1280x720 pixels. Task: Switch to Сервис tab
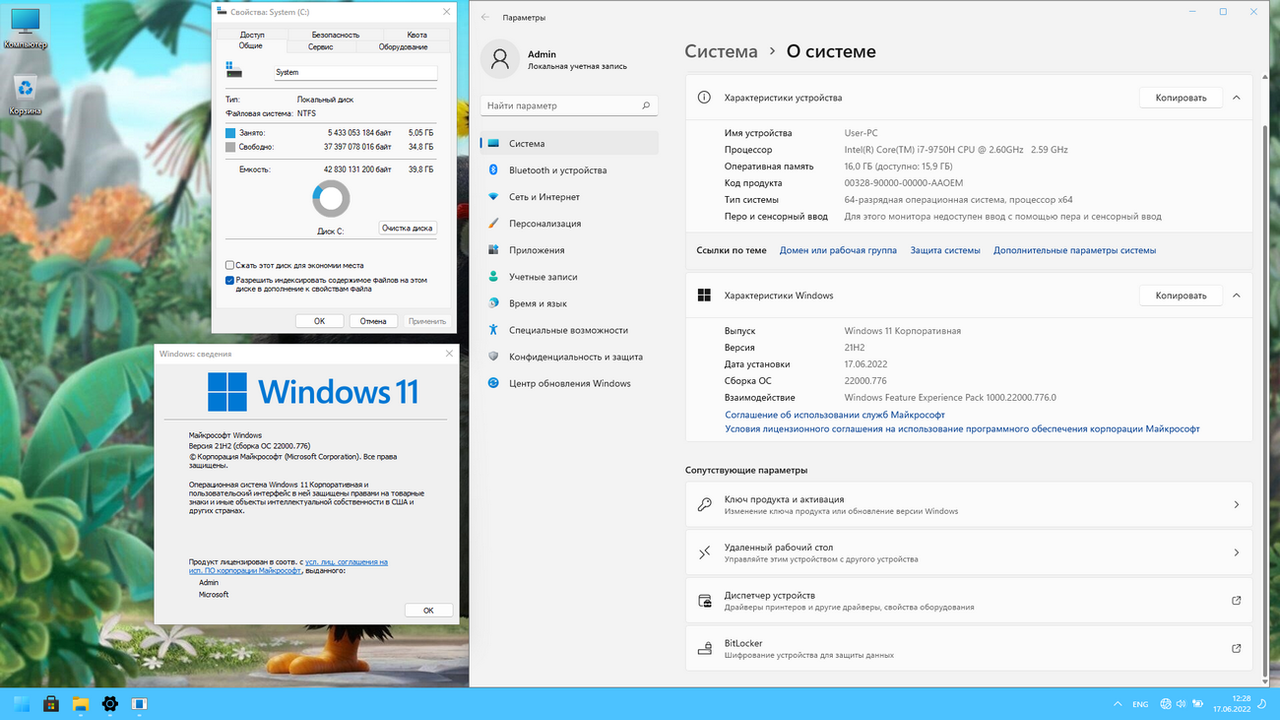(321, 47)
